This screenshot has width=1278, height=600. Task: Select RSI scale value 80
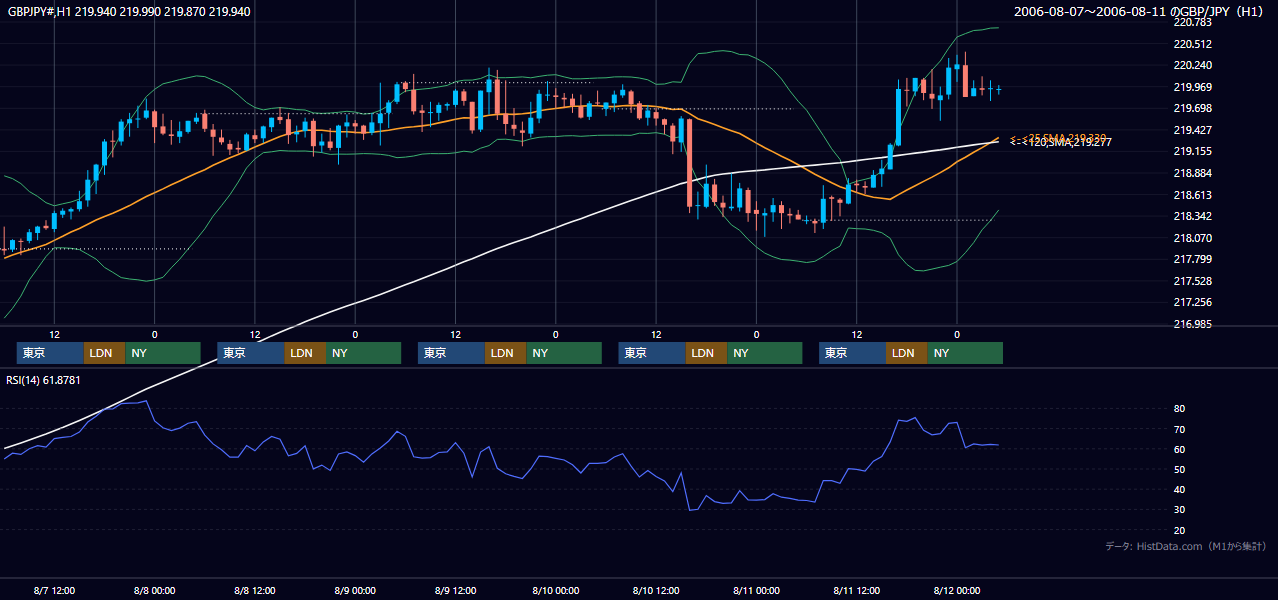tap(1180, 409)
